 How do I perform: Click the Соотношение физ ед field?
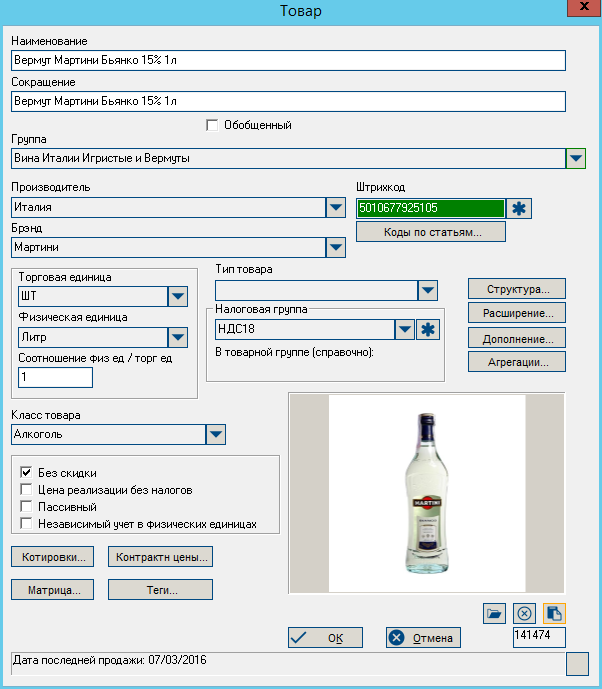tap(55, 377)
